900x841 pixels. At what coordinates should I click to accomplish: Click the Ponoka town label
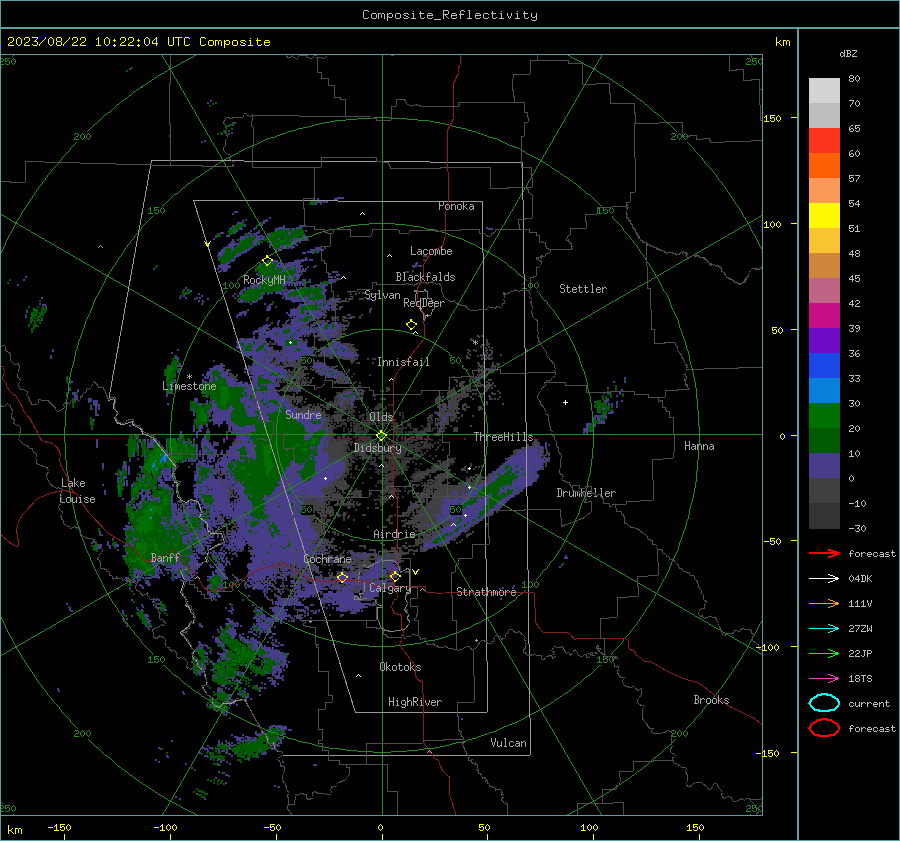pos(456,206)
